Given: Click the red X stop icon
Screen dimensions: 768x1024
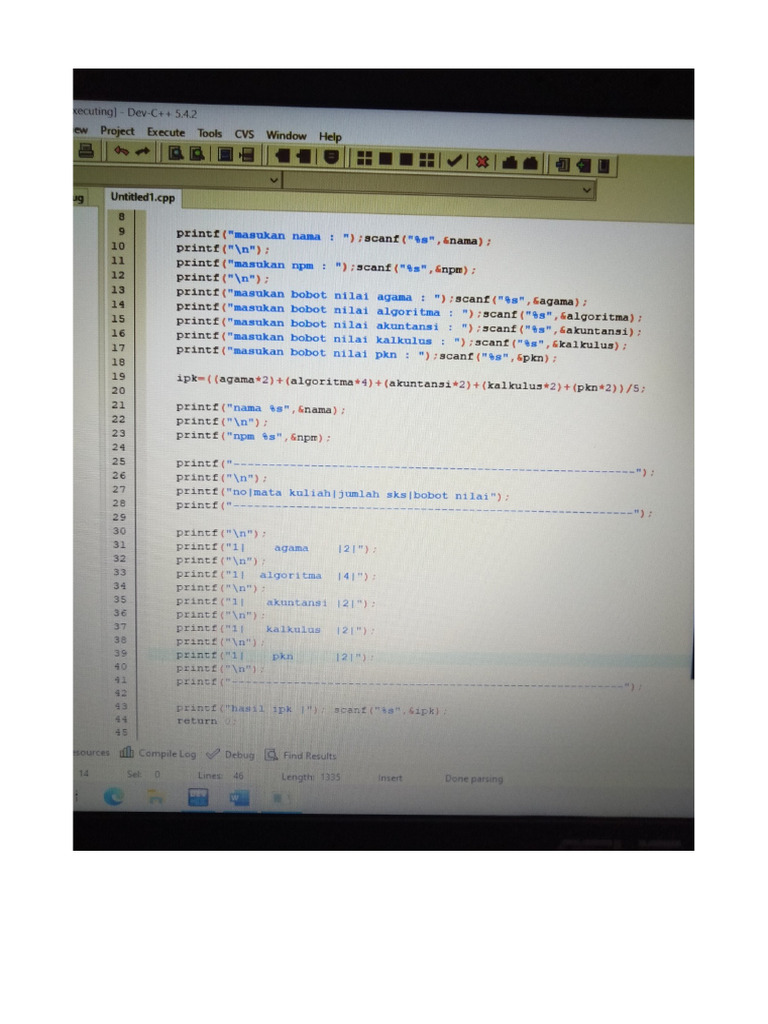Looking at the screenshot, I should pos(482,161).
